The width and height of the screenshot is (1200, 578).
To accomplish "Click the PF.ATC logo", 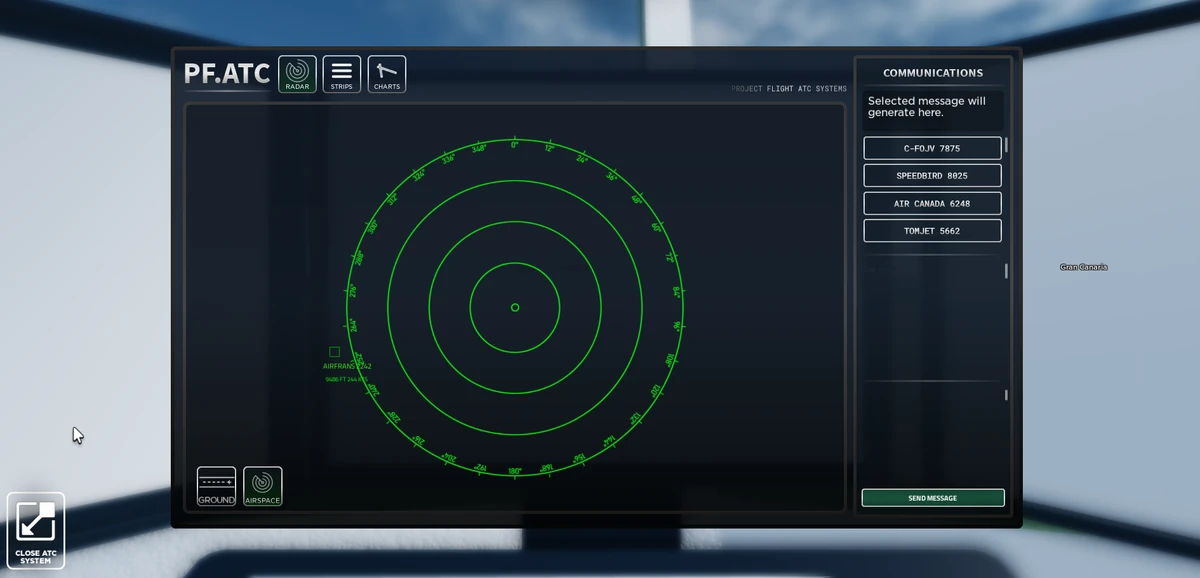I will click(x=226, y=72).
